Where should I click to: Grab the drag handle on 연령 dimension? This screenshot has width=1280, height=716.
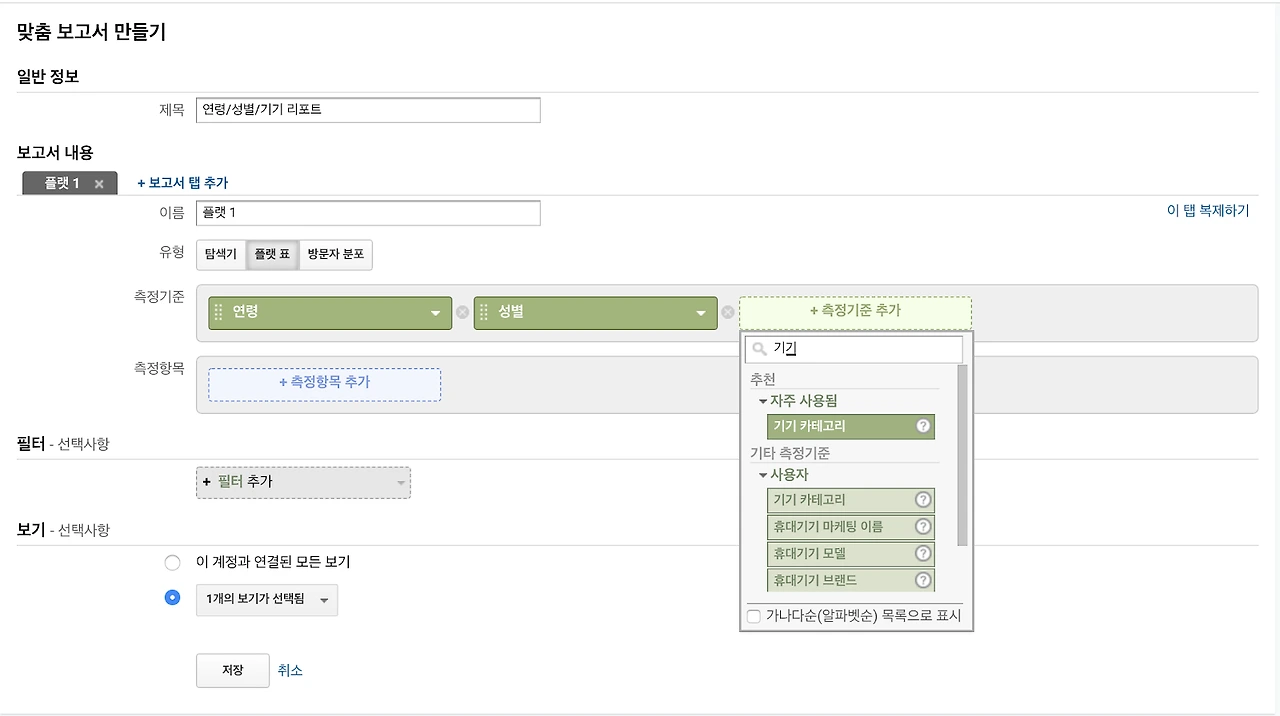219,313
